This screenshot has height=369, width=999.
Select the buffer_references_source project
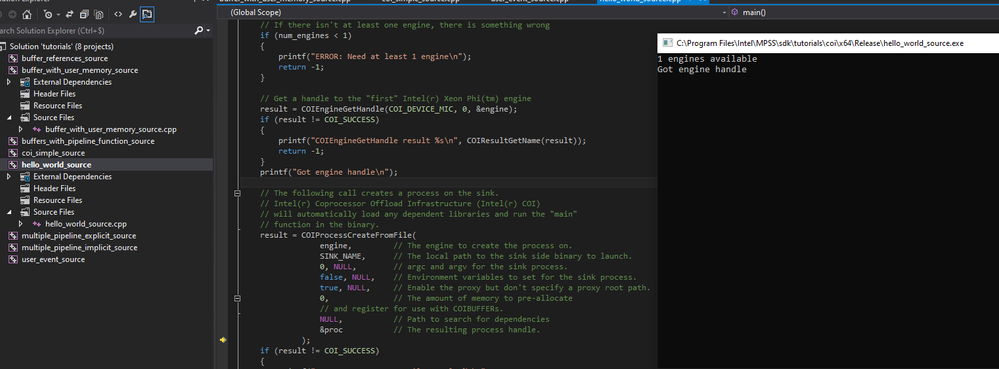point(64,59)
